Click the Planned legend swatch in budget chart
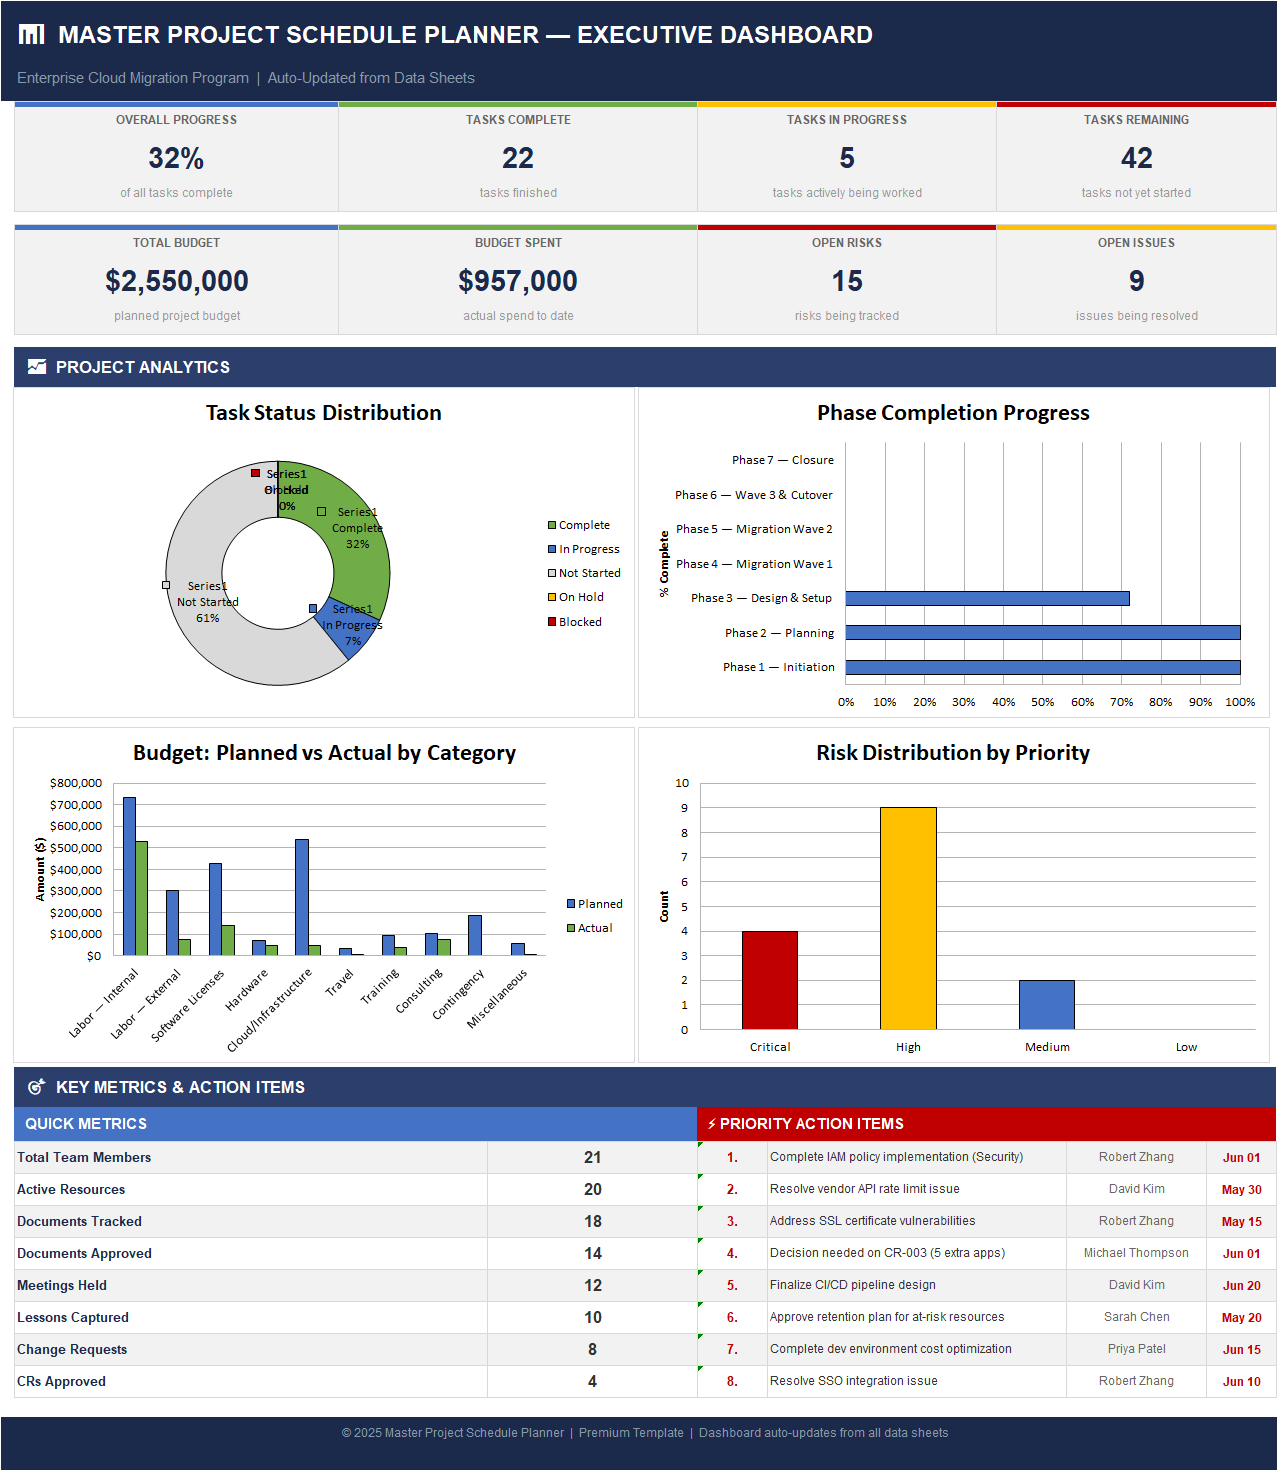 571,904
